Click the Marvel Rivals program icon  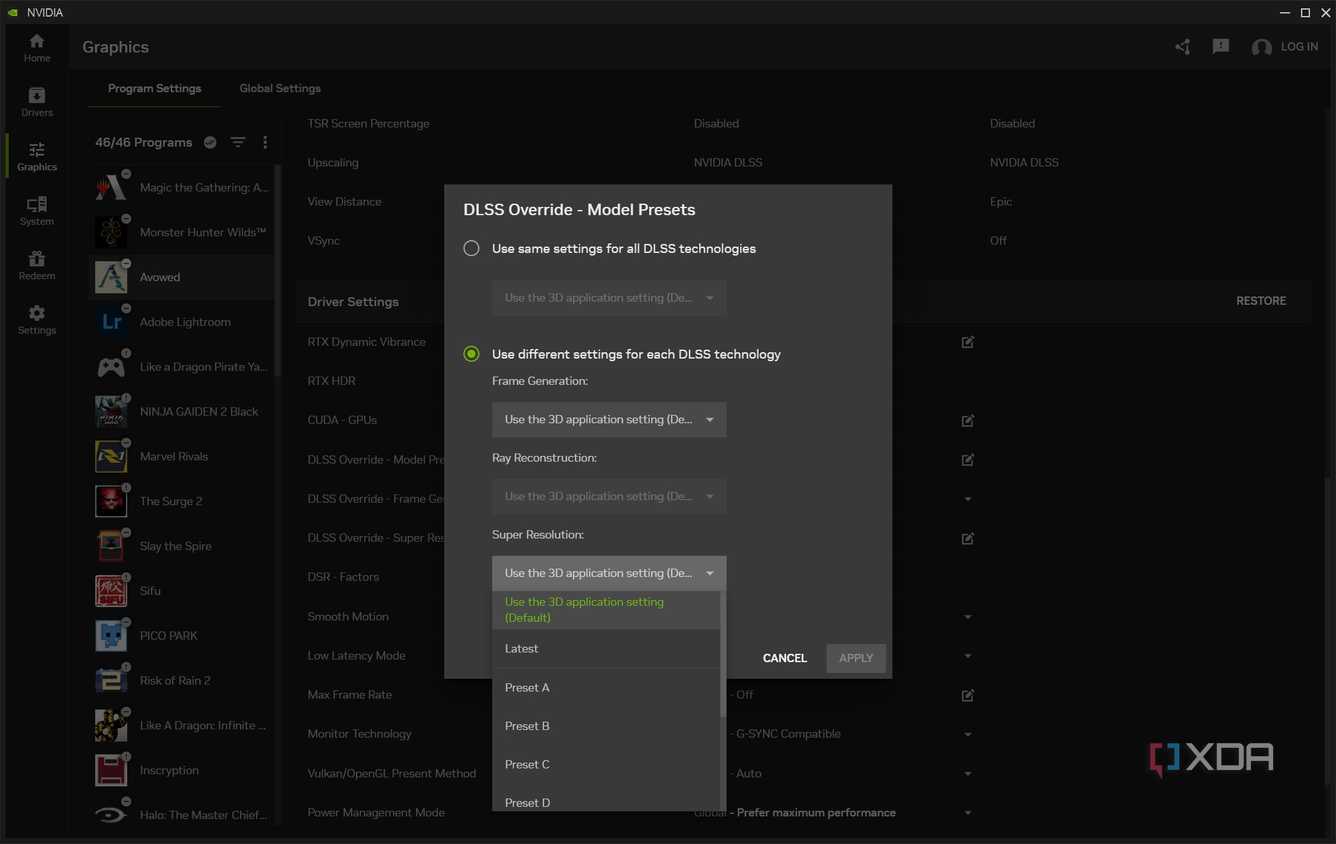click(x=111, y=456)
